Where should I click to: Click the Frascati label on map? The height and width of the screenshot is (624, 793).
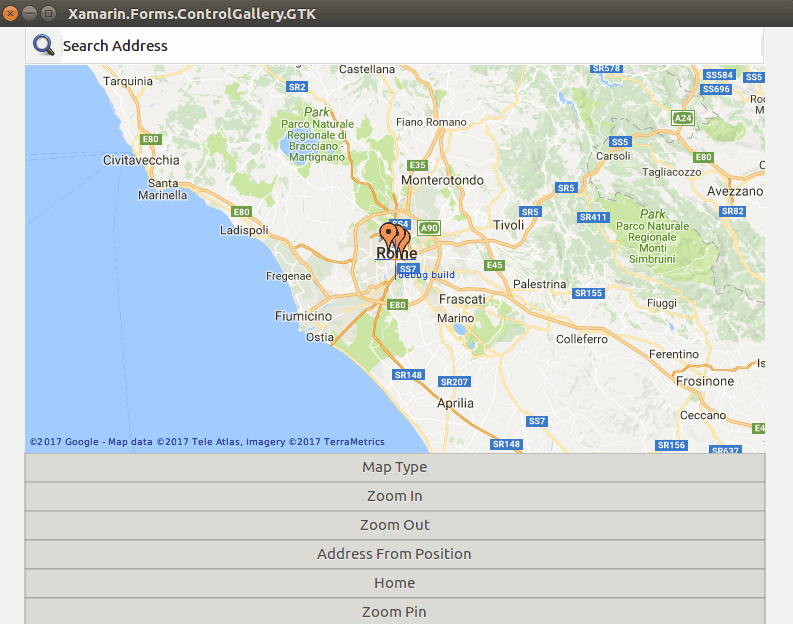click(462, 299)
